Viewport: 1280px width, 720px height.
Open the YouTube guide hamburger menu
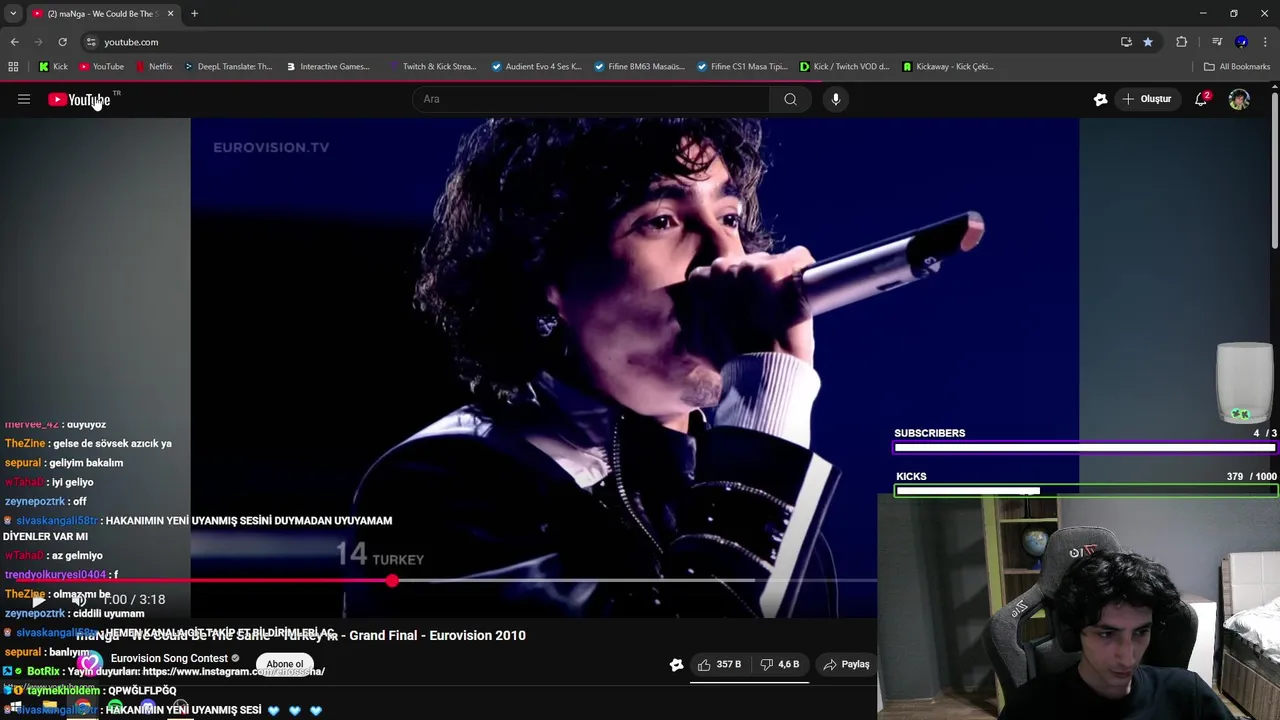[24, 99]
